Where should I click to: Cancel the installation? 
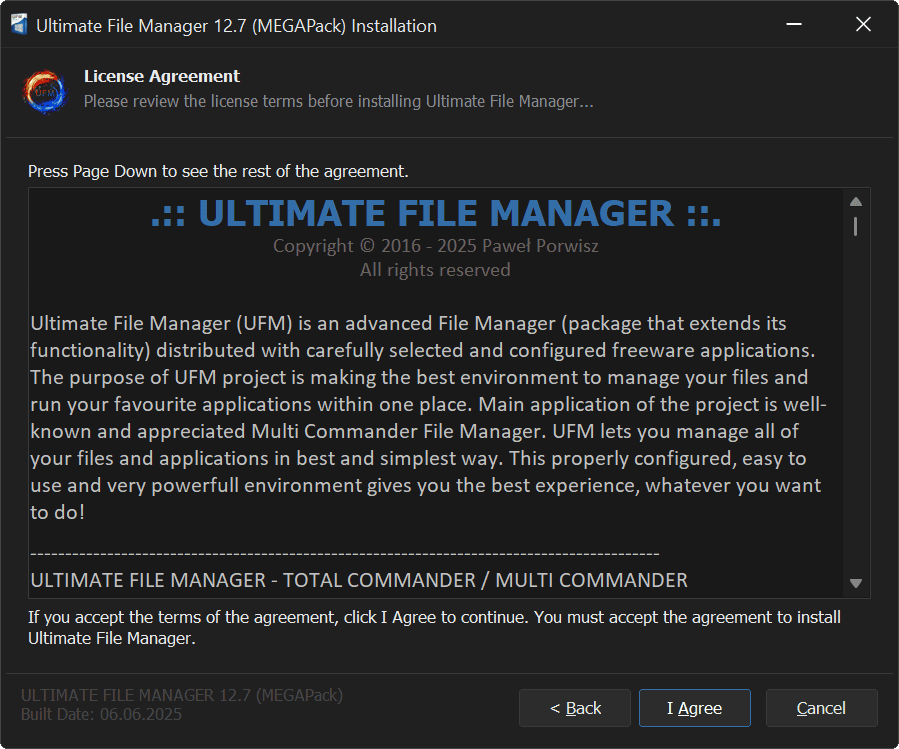pyautogui.click(x=821, y=708)
